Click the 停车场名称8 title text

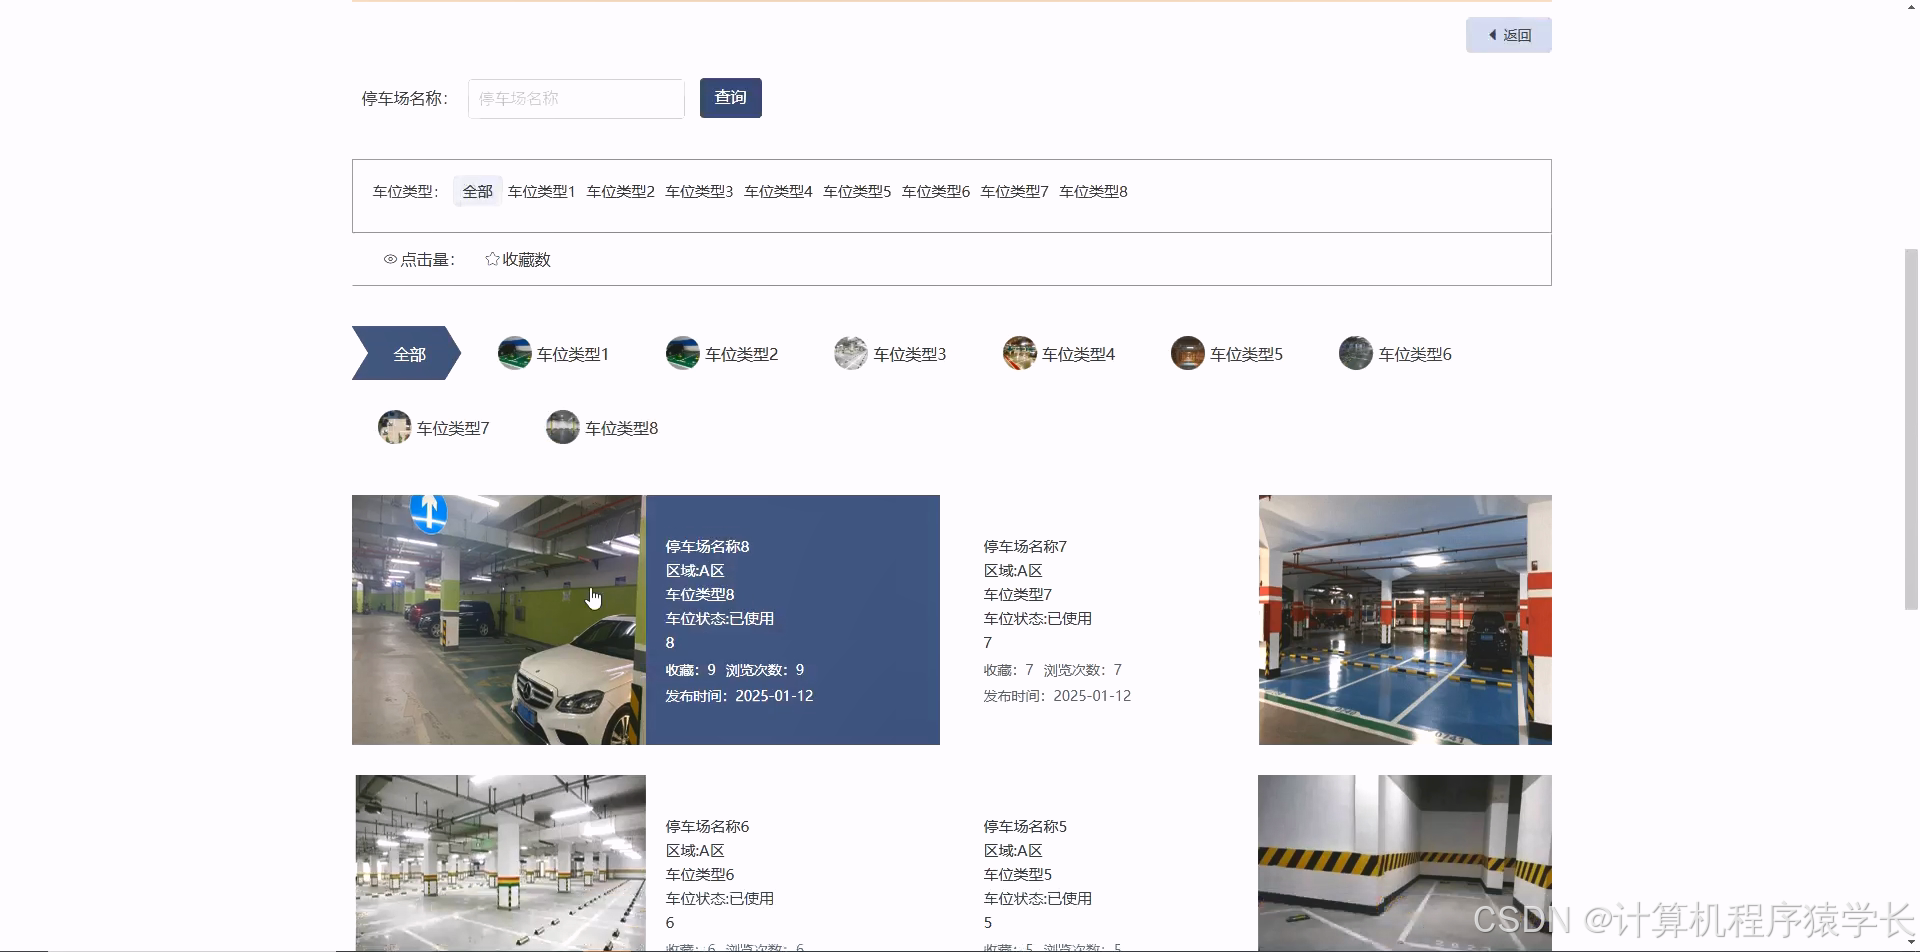click(x=707, y=546)
